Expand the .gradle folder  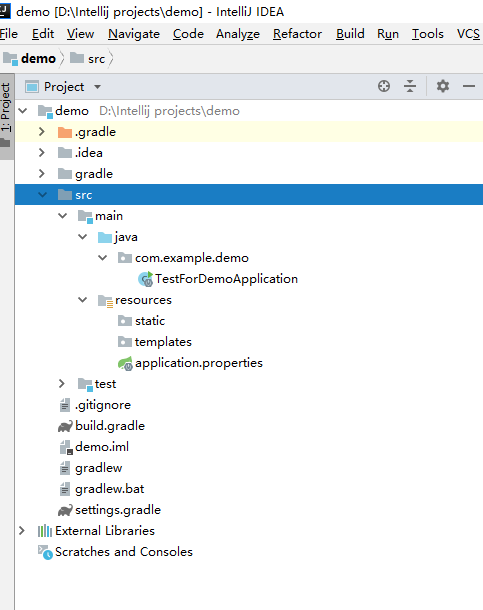[x=42, y=132]
